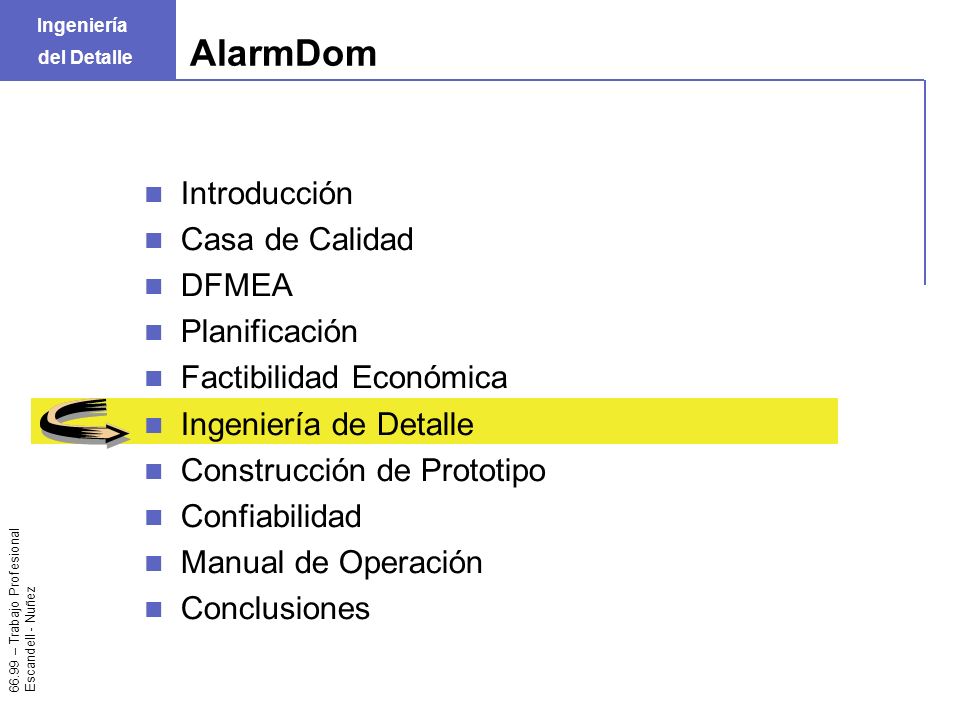Click the bullet beside Factibilidad Económica
Image resolution: width=960 pixels, height=720 pixels.
click(x=154, y=378)
